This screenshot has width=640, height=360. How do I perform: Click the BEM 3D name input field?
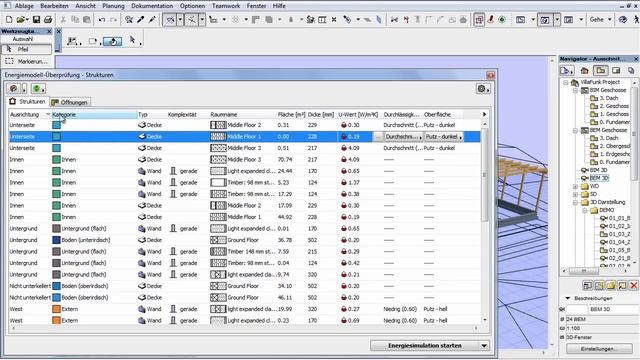point(613,309)
